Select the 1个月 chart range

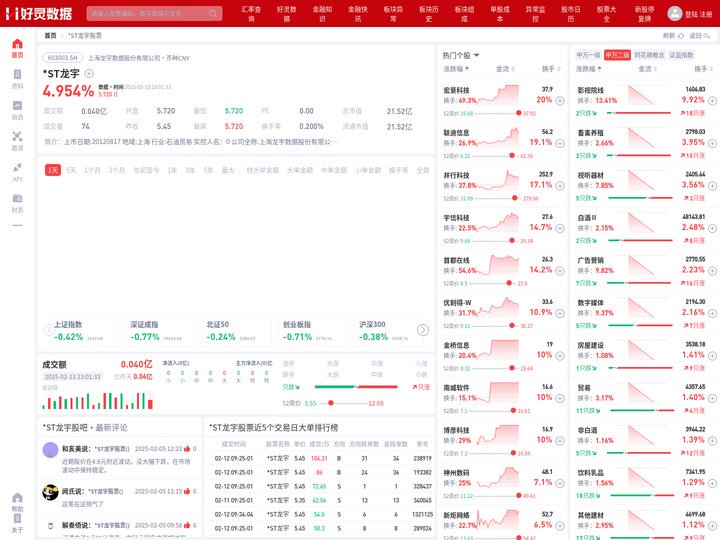pyautogui.click(x=92, y=170)
